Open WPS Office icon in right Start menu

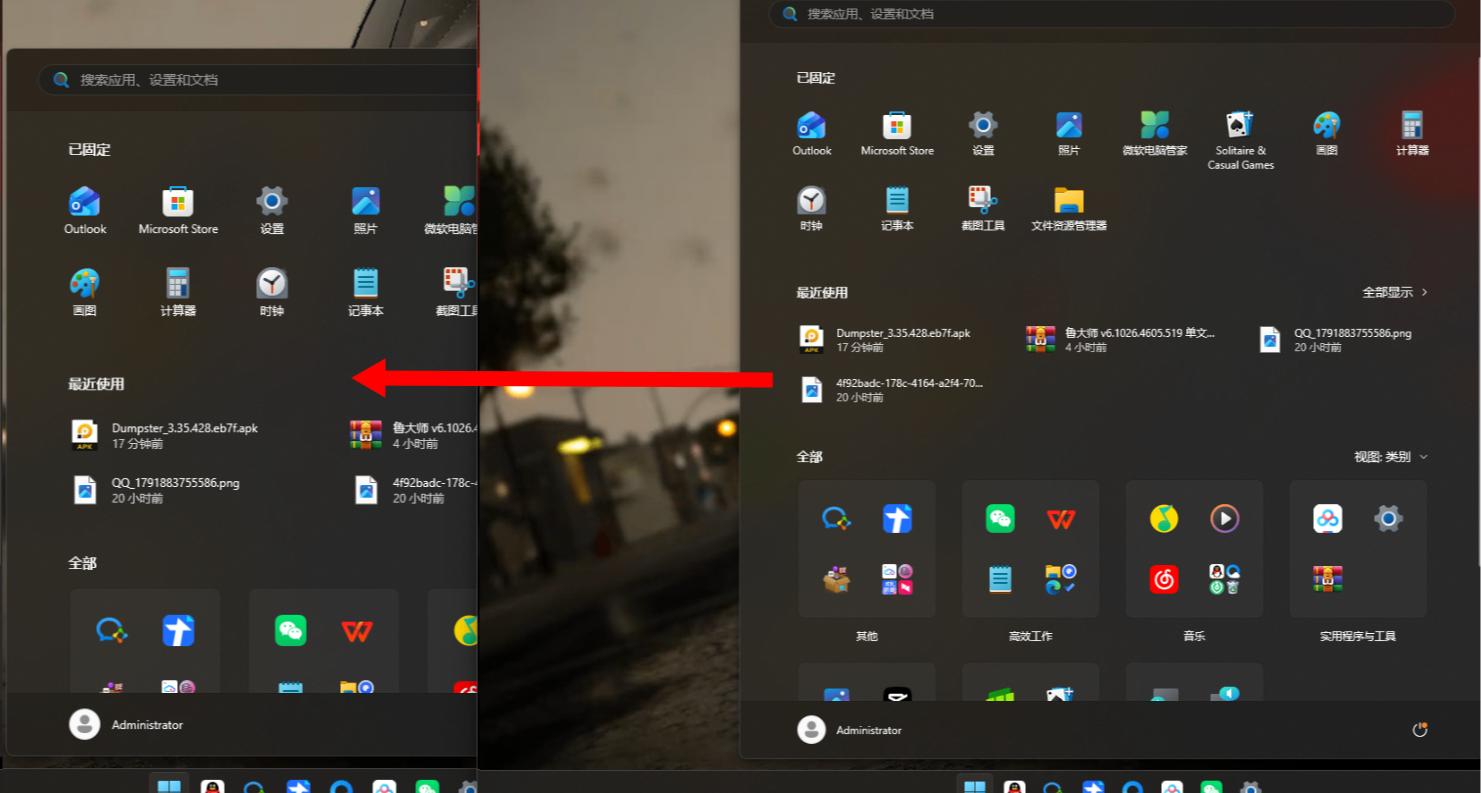pos(1061,518)
